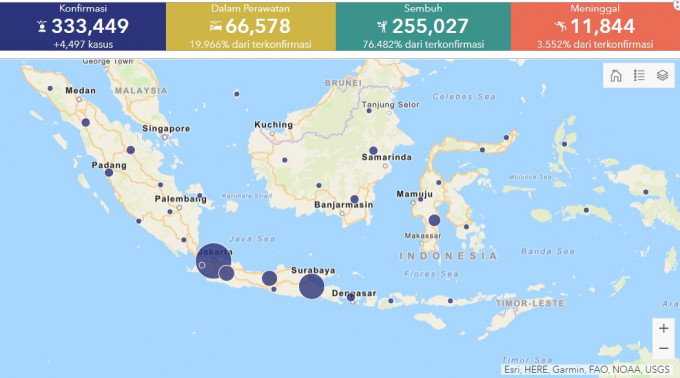Click the case bubble near Padang
680x378 pixels.
pos(109,173)
